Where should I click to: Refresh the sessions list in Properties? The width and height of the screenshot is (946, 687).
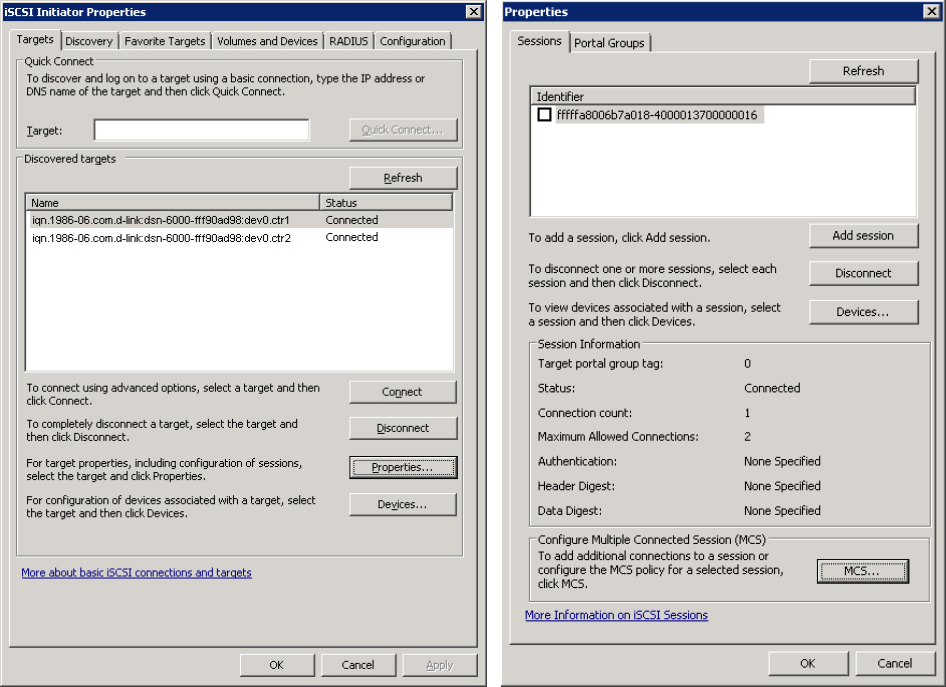click(863, 71)
